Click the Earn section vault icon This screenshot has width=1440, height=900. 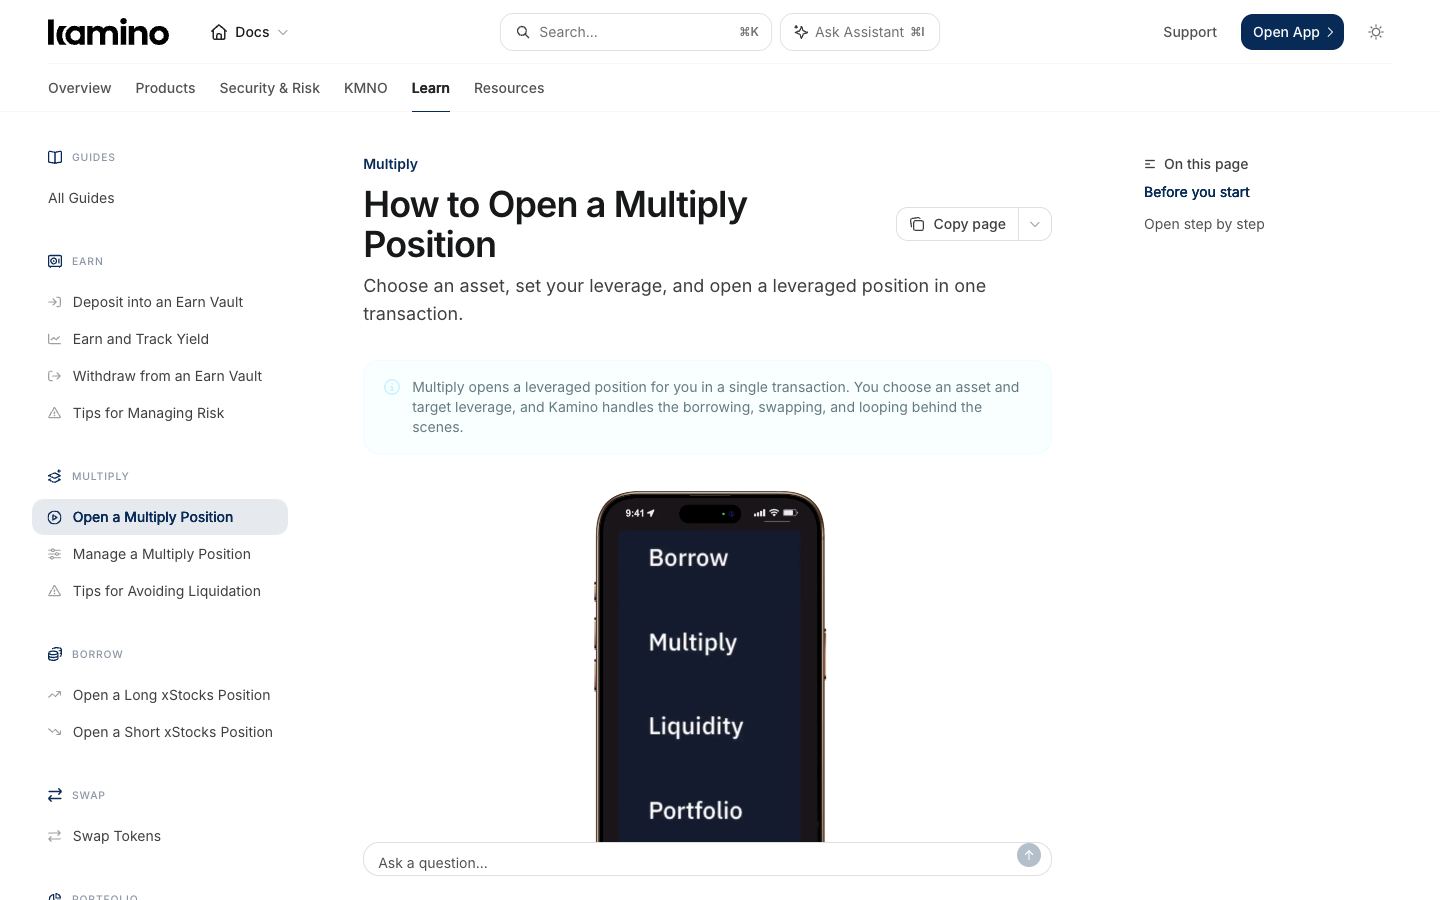pos(55,261)
